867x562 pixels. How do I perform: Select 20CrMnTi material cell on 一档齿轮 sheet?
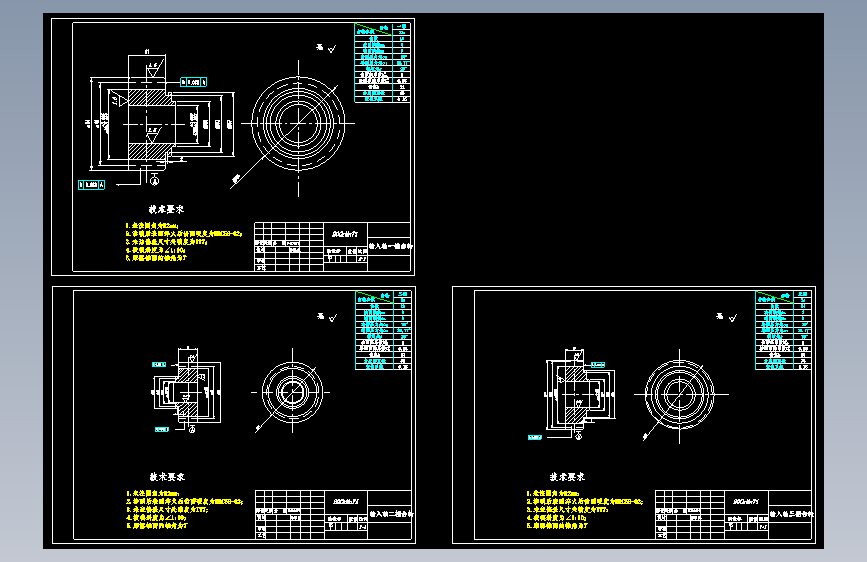tap(345, 234)
